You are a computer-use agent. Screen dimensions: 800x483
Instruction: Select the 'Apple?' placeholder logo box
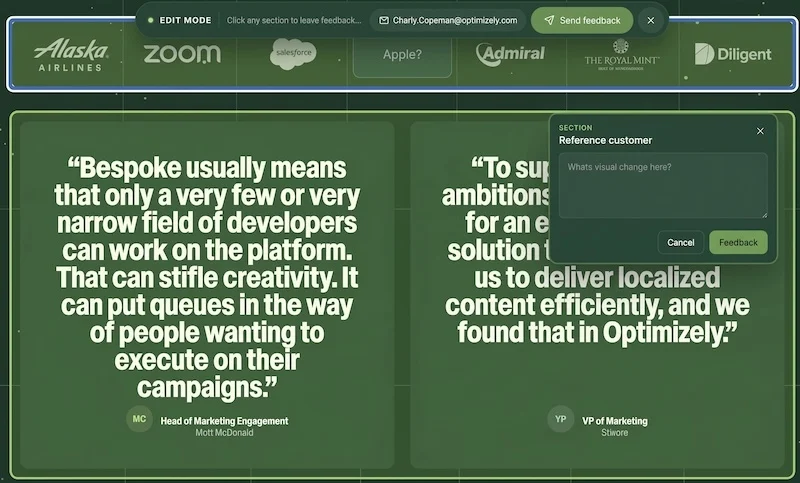point(402,55)
